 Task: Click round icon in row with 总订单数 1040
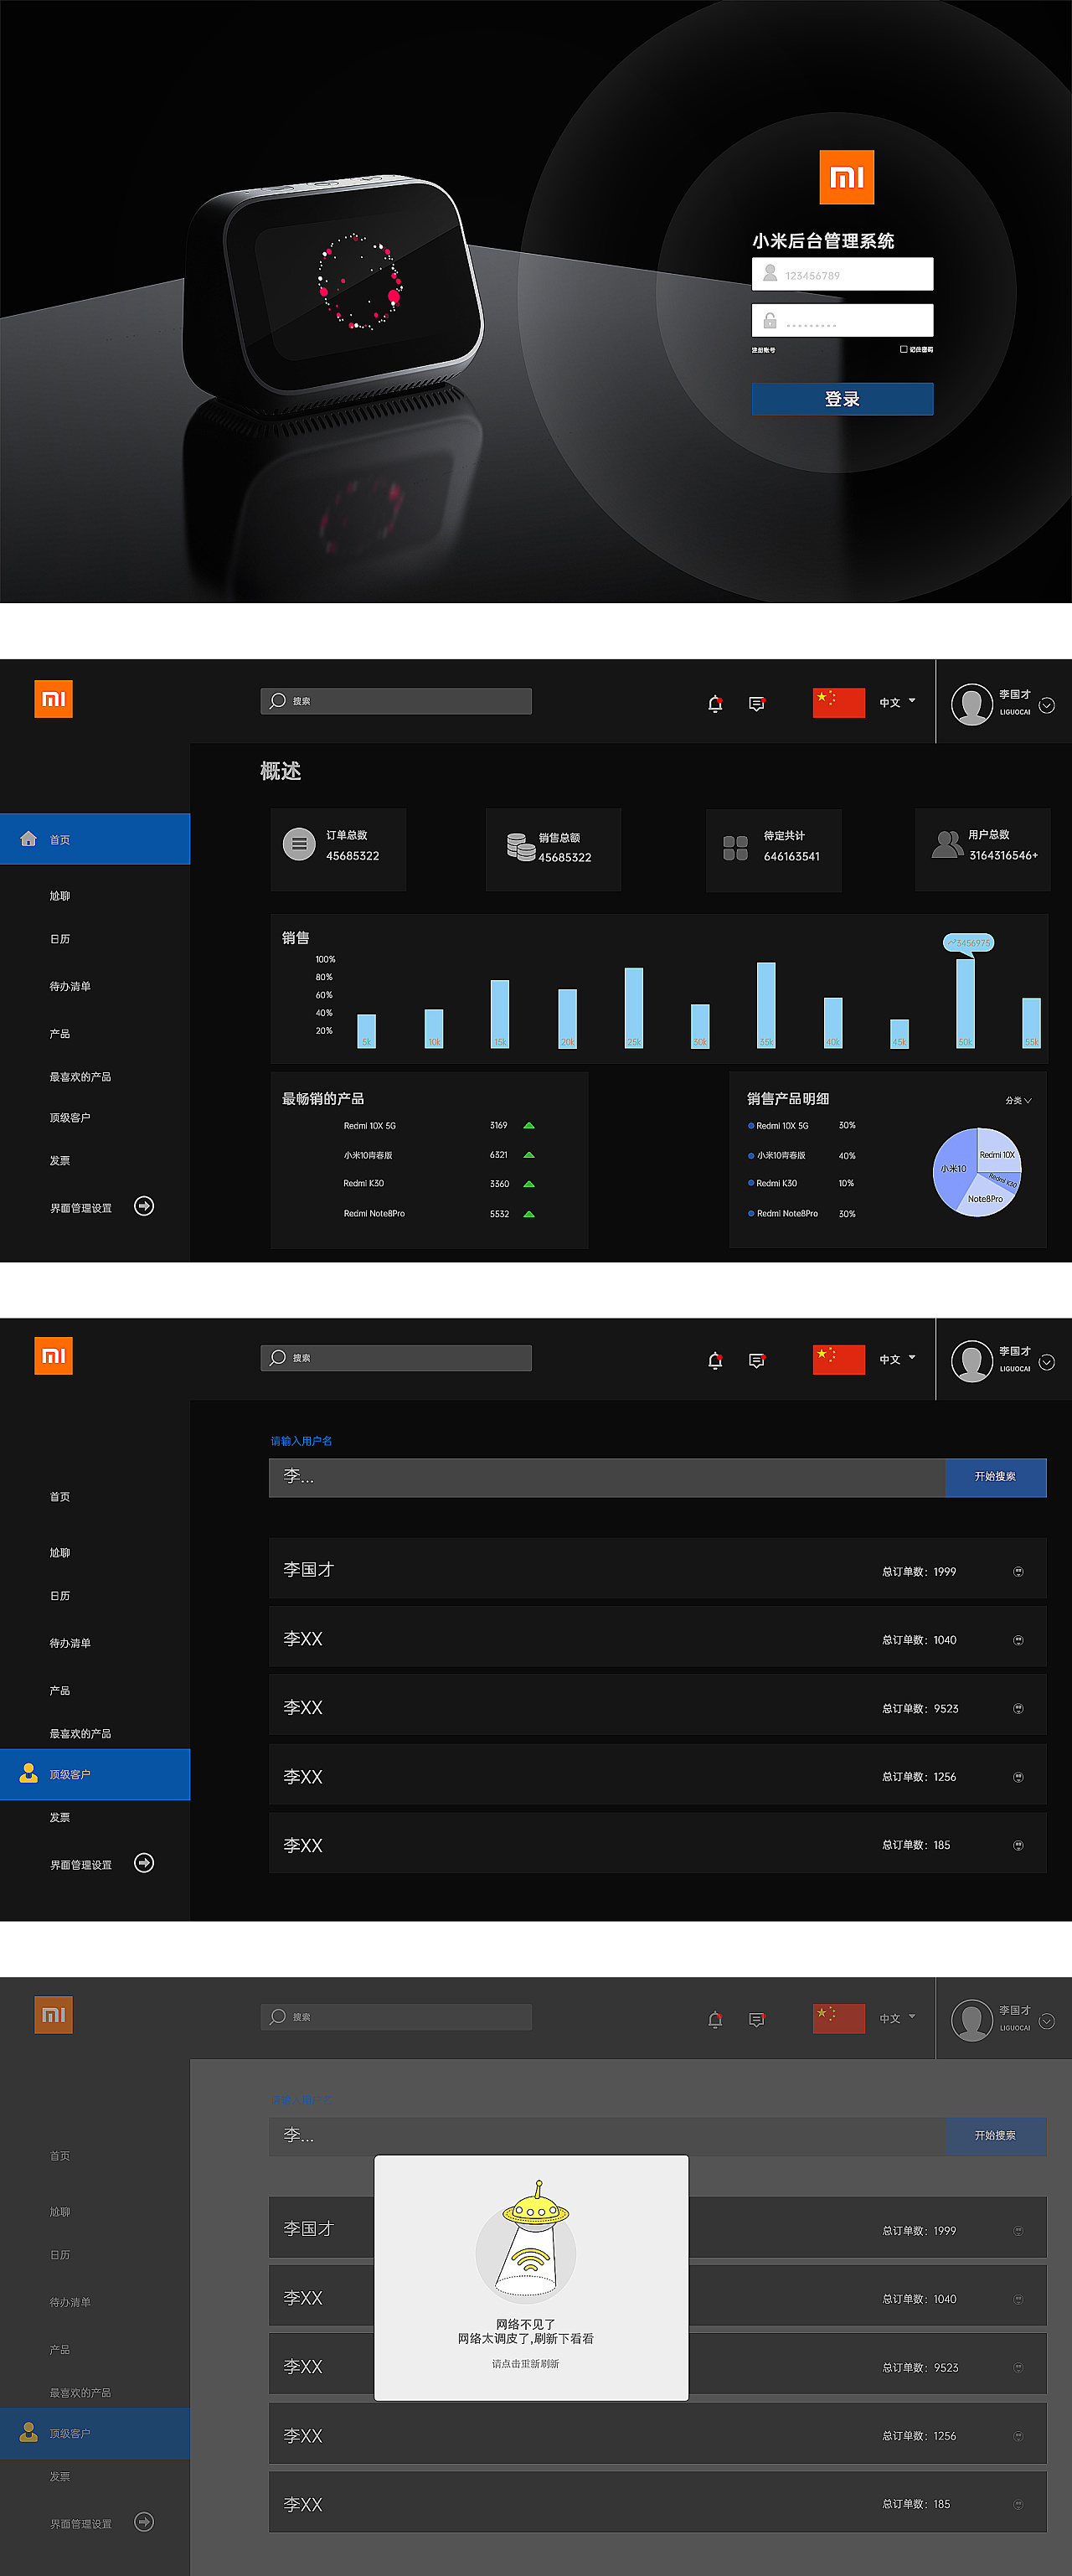[x=1018, y=1640]
